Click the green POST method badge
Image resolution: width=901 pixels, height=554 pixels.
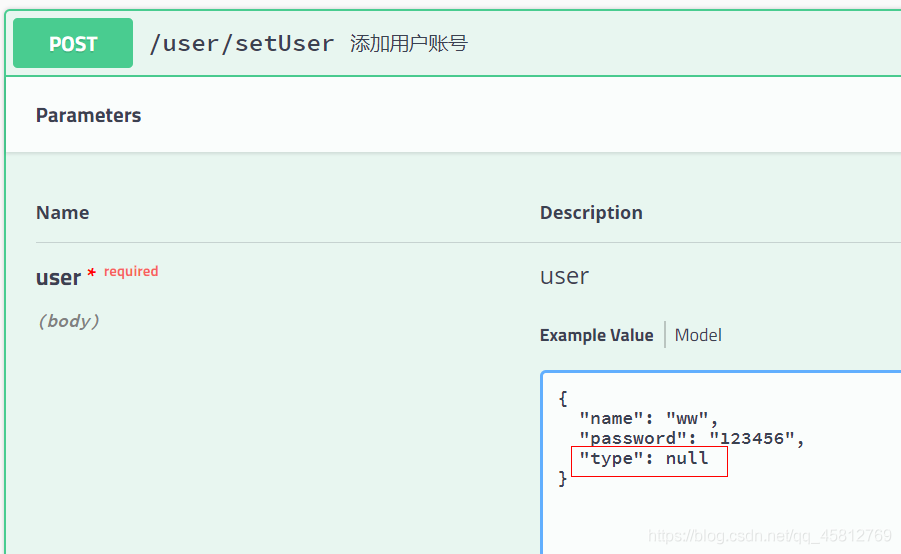click(x=73, y=43)
